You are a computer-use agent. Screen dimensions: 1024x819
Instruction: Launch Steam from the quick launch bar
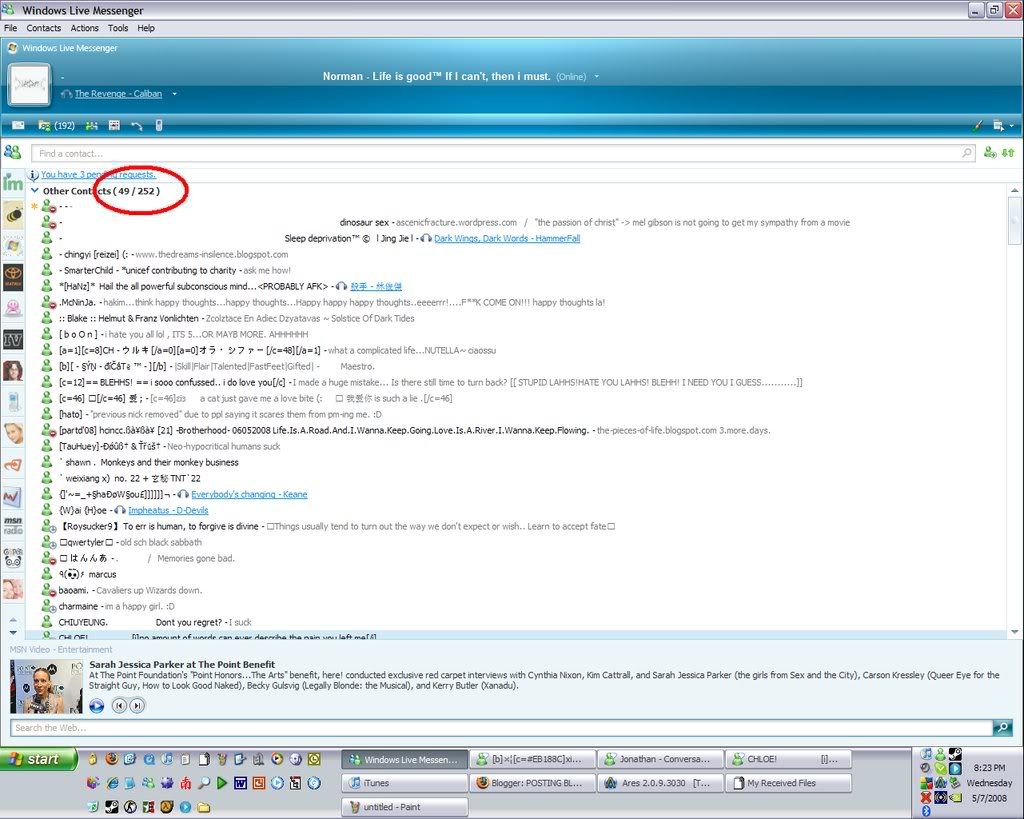click(x=112, y=807)
